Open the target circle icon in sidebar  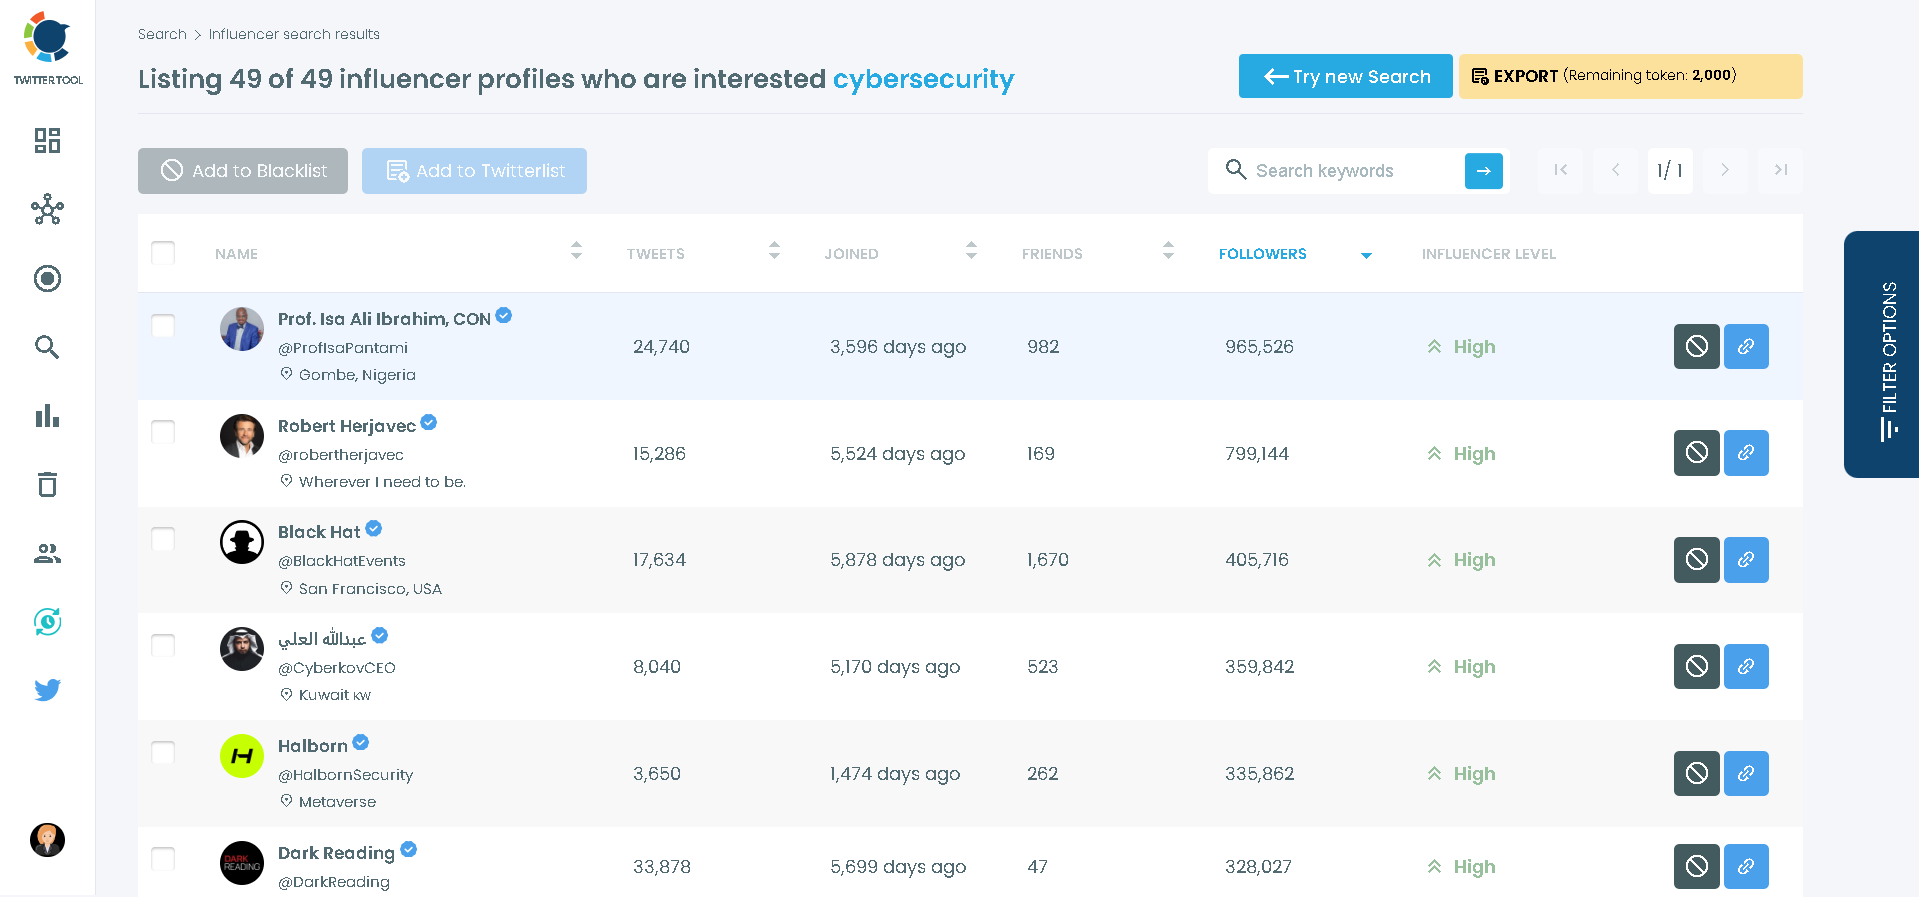tap(47, 278)
